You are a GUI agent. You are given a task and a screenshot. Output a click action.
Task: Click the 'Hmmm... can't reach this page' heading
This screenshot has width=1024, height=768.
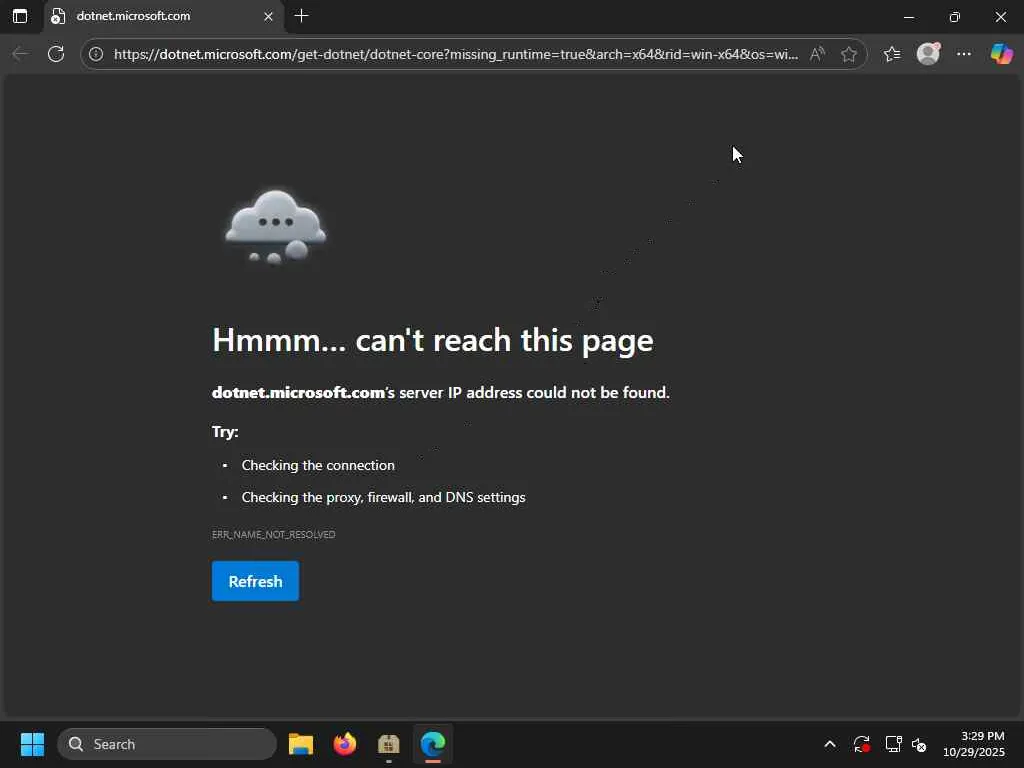click(432, 340)
